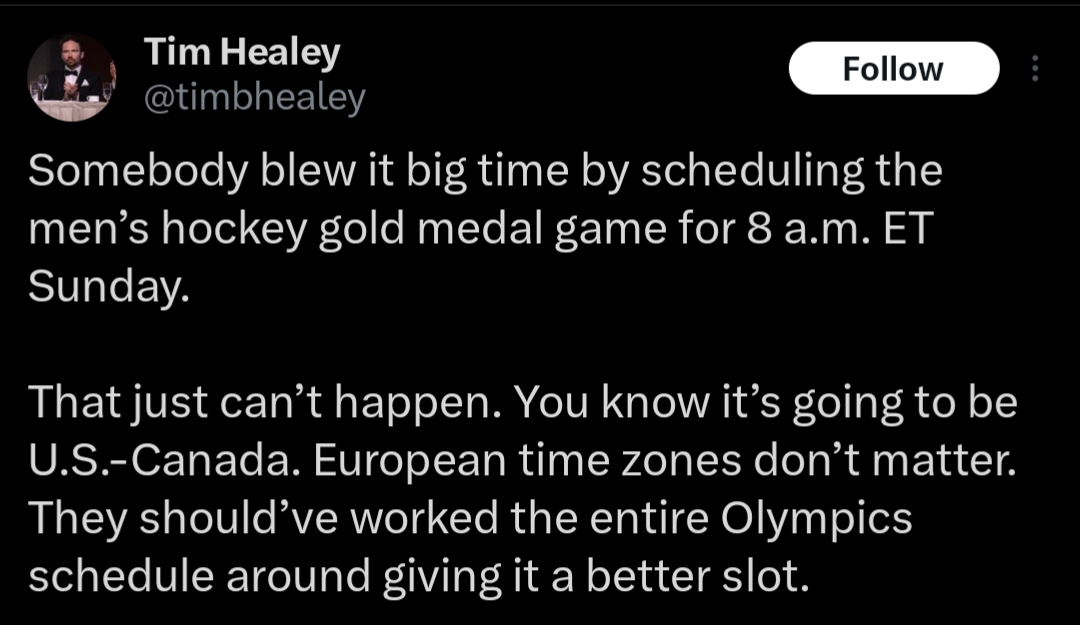Viewport: 1080px width, 625px height.
Task: Click the line "schedule around giving it a better slot."
Action: (x=418, y=577)
